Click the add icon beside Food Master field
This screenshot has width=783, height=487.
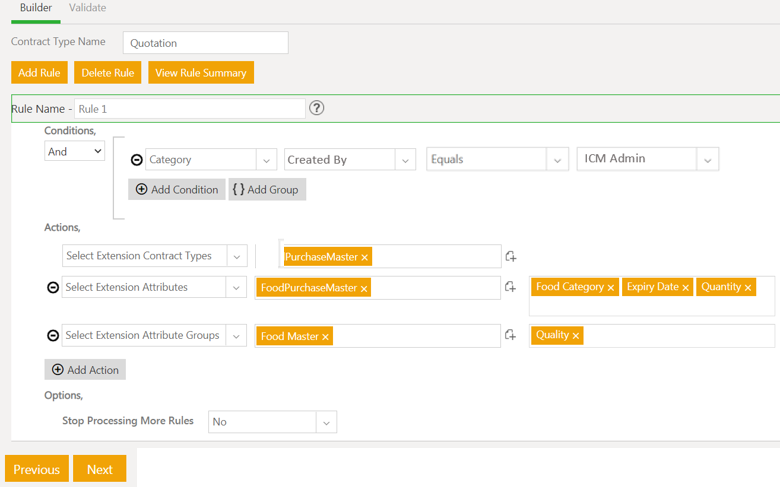point(510,336)
